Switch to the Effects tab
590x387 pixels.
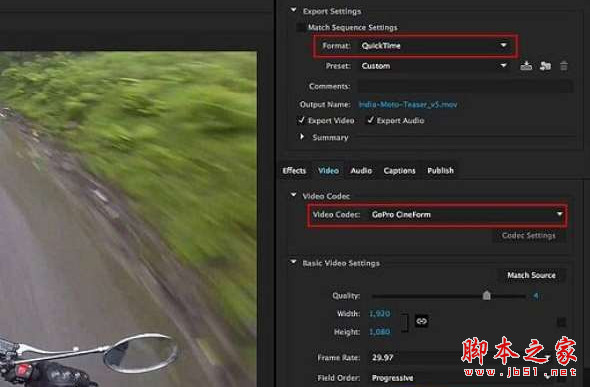pyautogui.click(x=294, y=171)
